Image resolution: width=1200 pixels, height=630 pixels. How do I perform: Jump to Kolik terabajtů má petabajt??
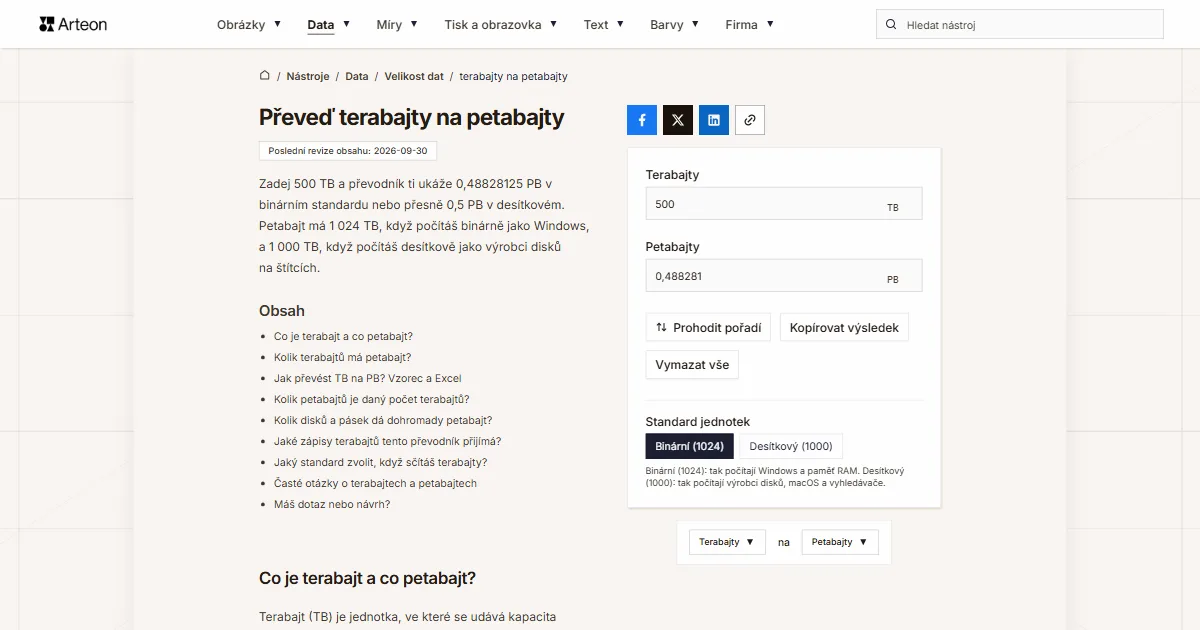pyautogui.click(x=342, y=357)
